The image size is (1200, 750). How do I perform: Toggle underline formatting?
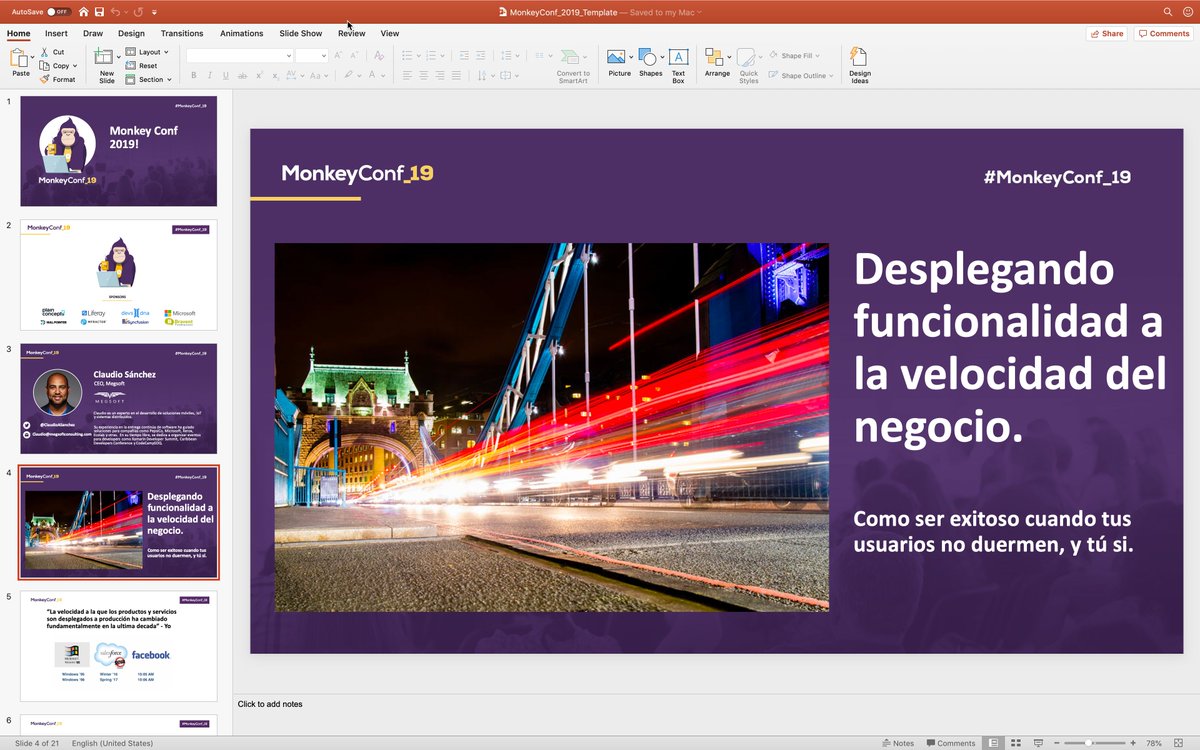pos(226,75)
